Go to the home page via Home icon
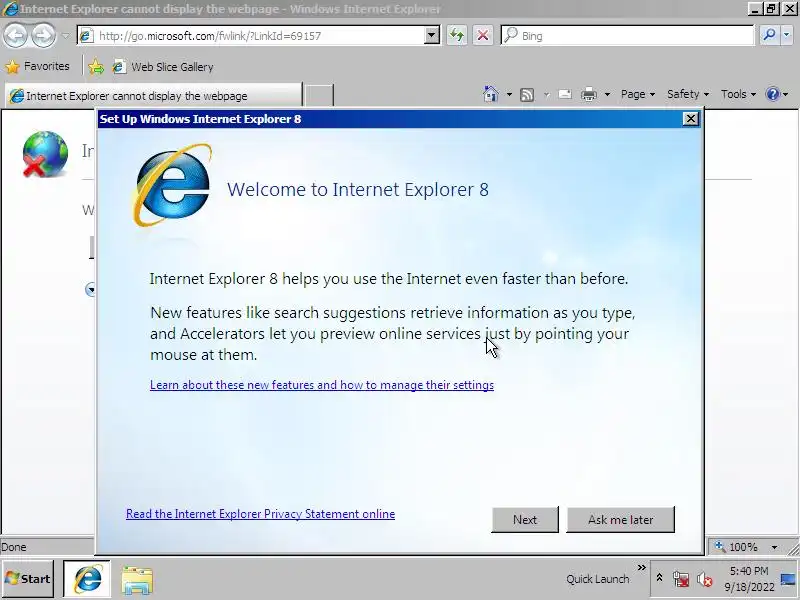 tap(490, 94)
